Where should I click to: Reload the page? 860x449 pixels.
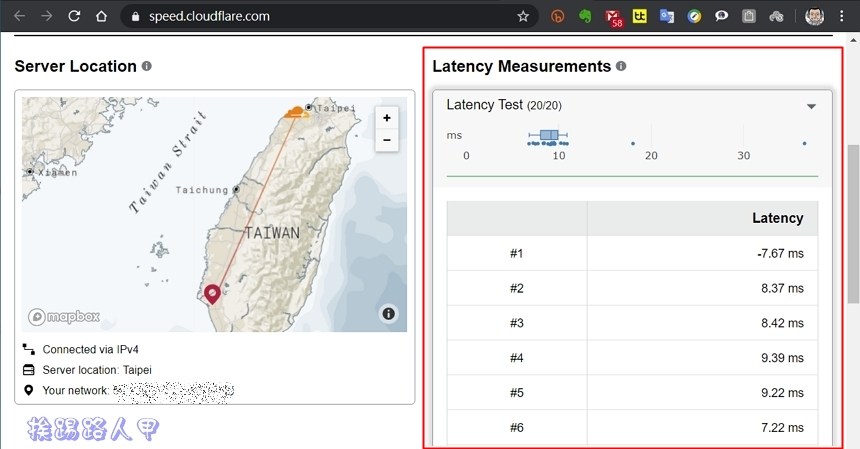74,17
